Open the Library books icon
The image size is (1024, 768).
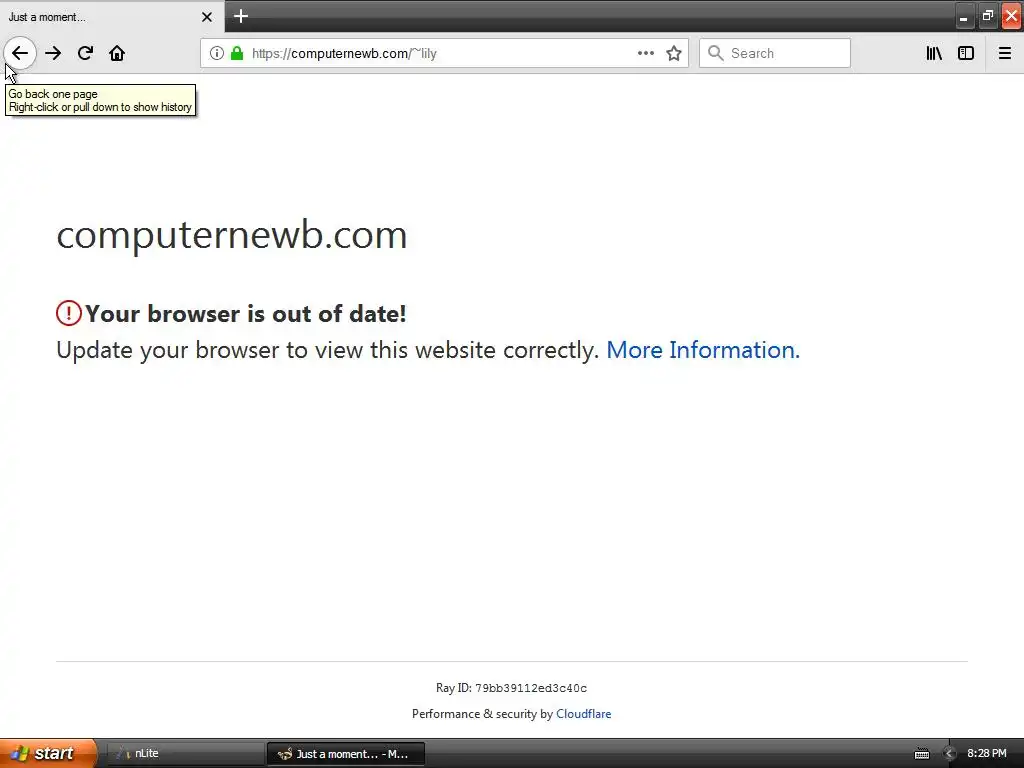click(x=934, y=54)
